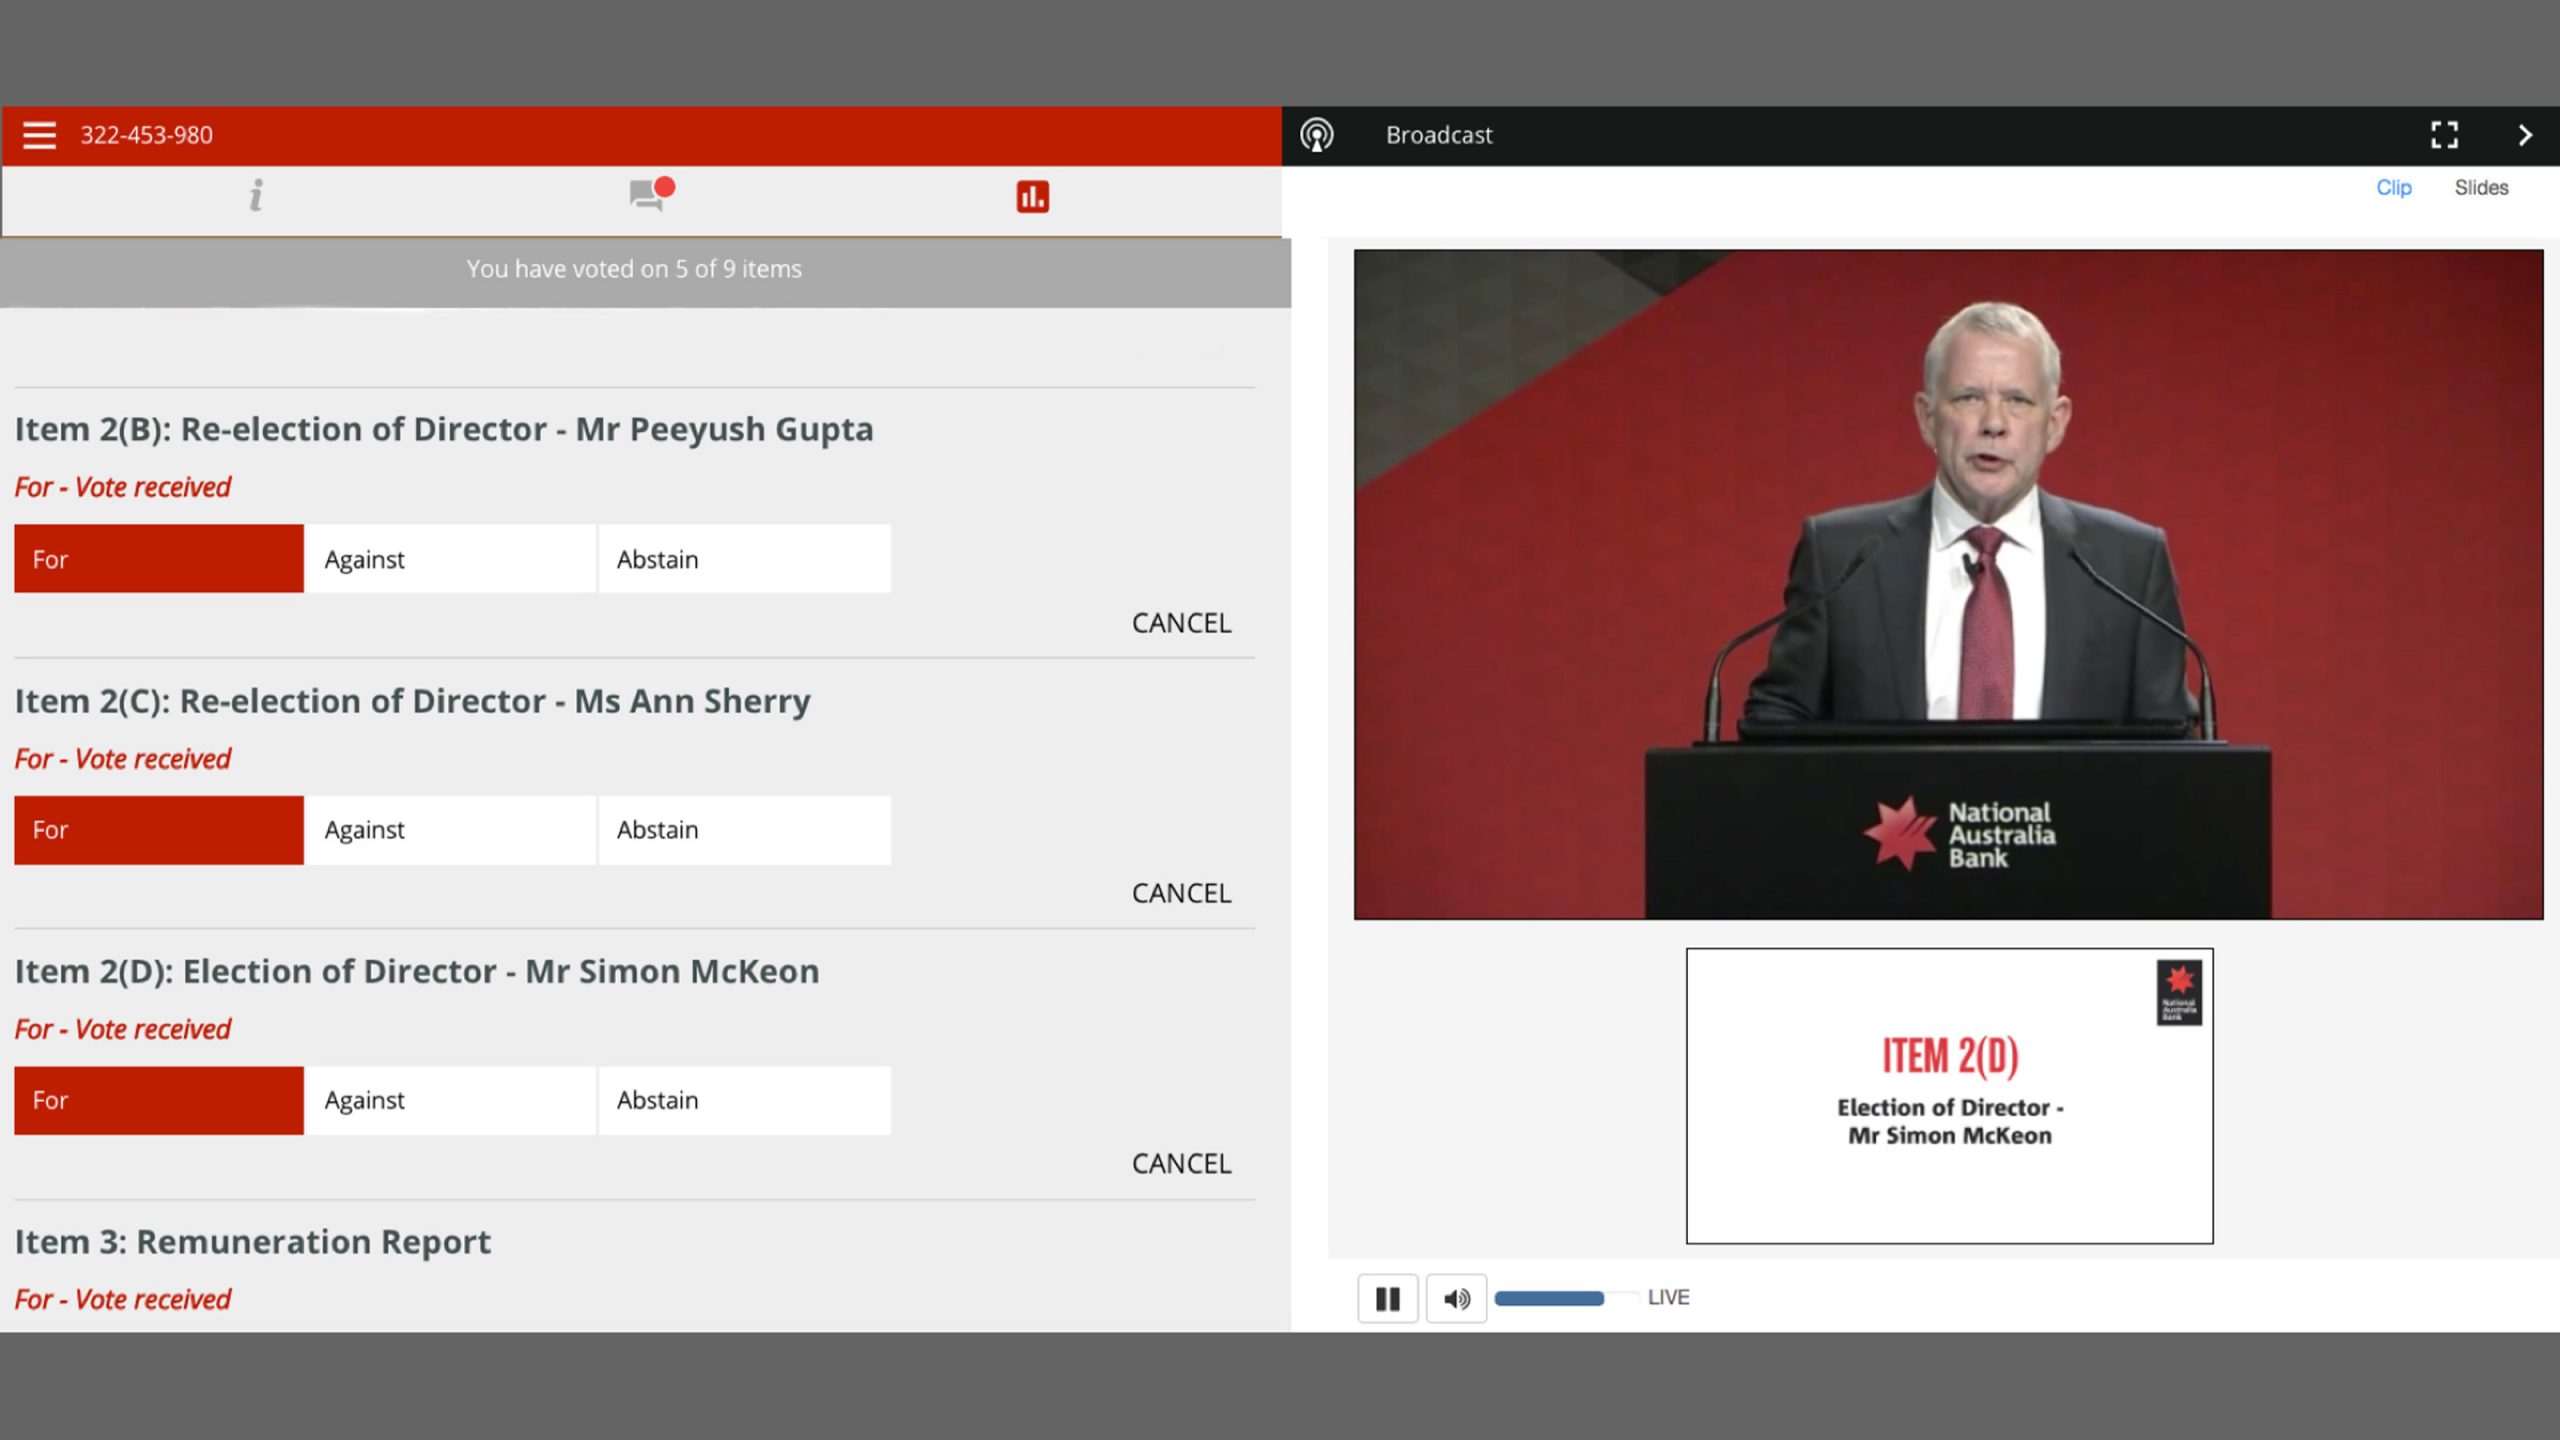
Task: Click the broadcast signal icon
Action: pos(1317,135)
